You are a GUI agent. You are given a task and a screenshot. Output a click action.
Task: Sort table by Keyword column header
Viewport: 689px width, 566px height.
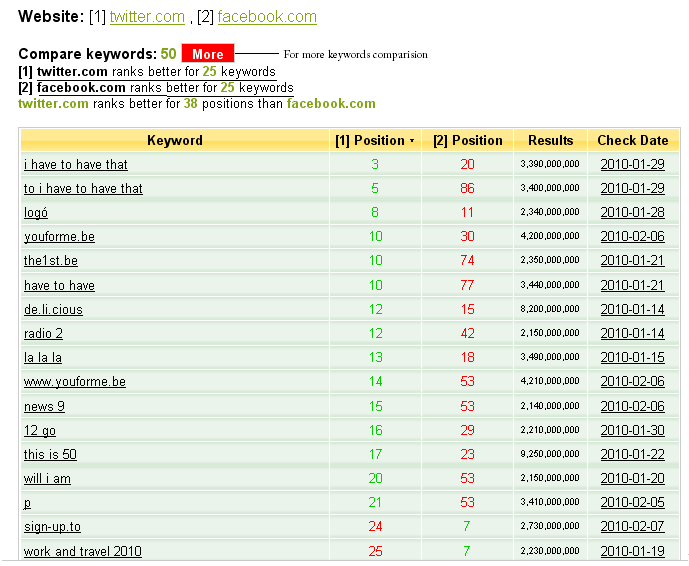[x=175, y=140]
